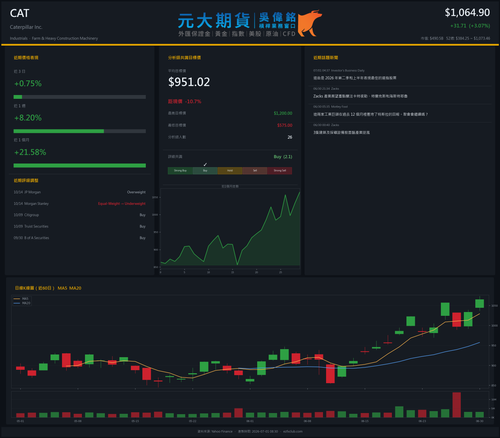Open the news headline beginning with 3
This screenshot has width=500, height=438.
click(x=341, y=132)
